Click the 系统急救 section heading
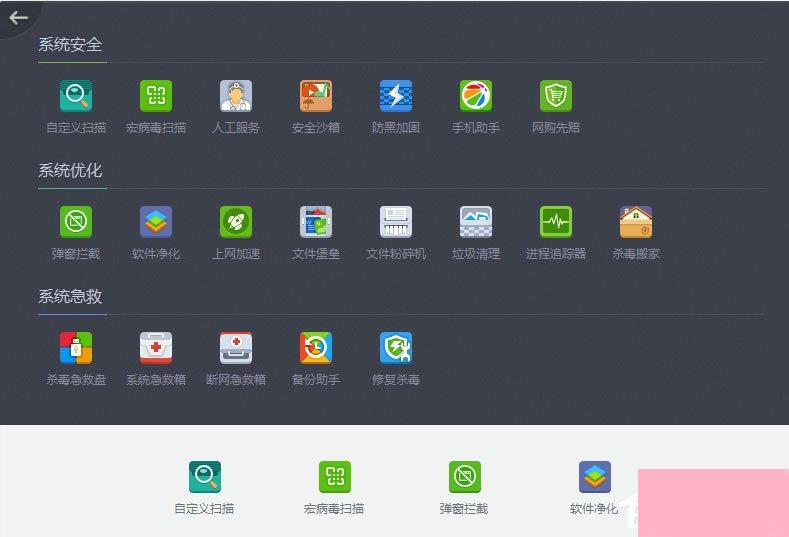The image size is (789, 537). coord(70,296)
